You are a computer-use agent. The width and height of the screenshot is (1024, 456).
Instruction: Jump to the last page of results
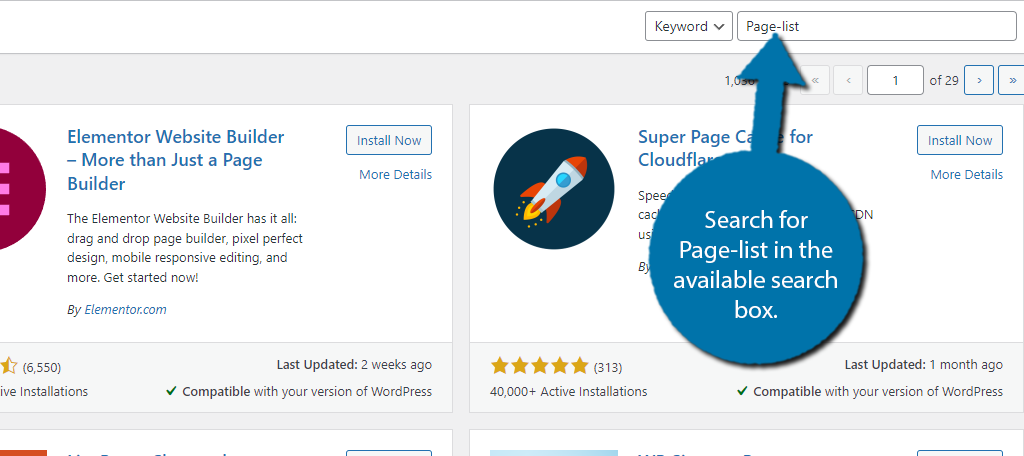1012,80
